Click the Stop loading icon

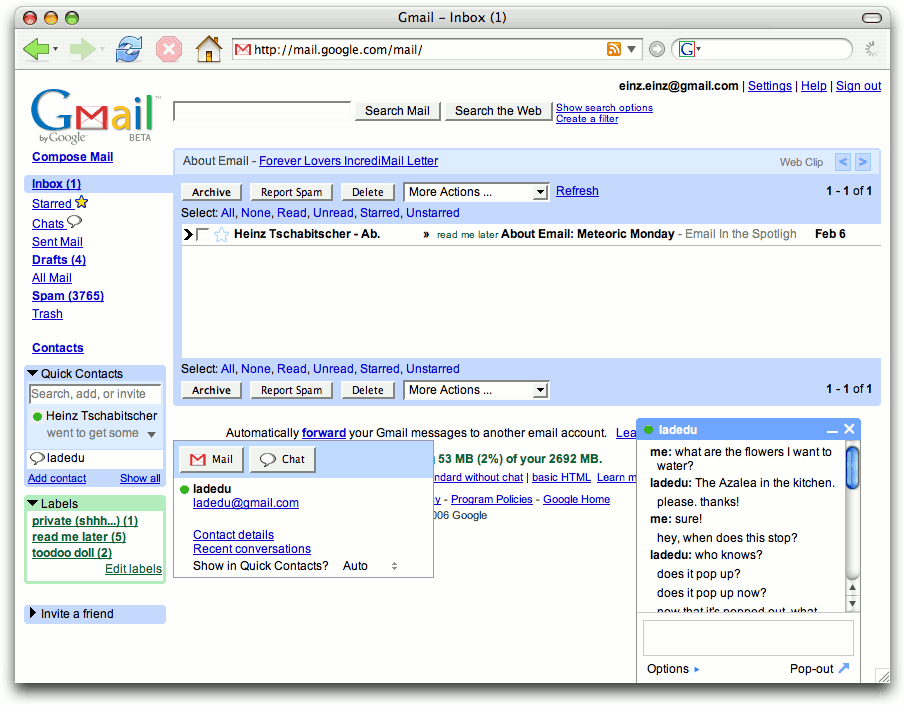pyautogui.click(x=168, y=48)
